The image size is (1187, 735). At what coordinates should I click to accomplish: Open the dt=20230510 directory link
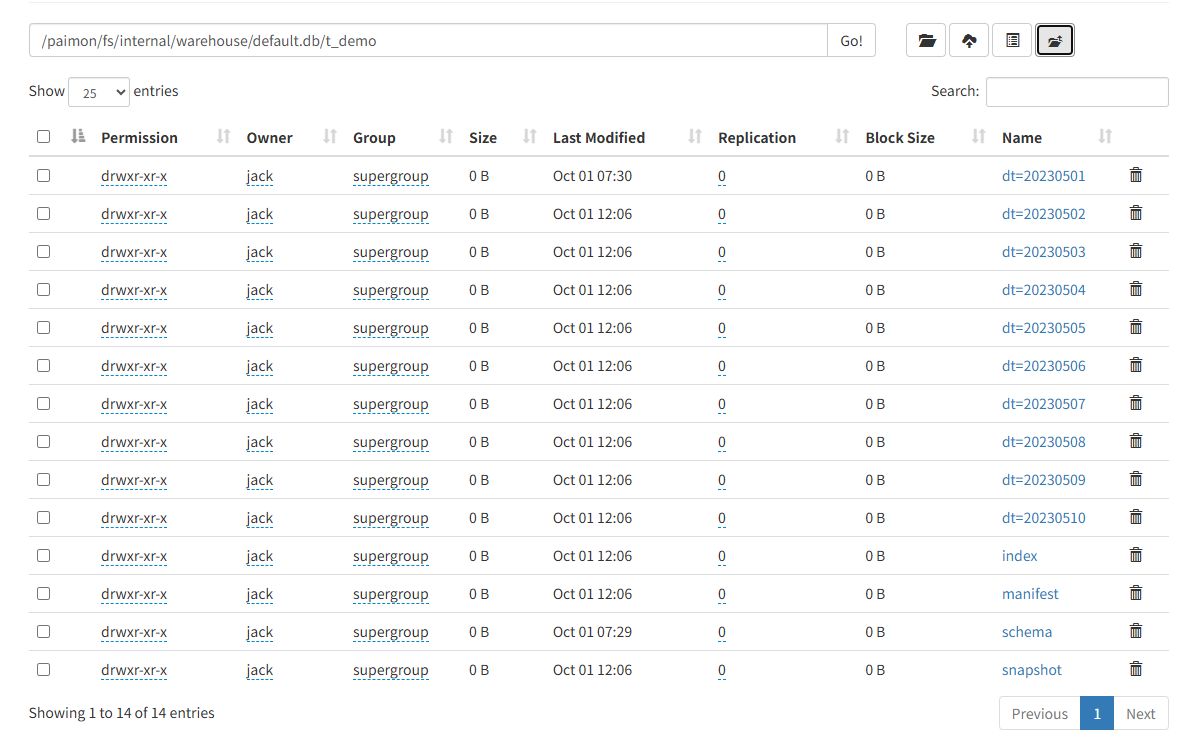click(x=1043, y=518)
